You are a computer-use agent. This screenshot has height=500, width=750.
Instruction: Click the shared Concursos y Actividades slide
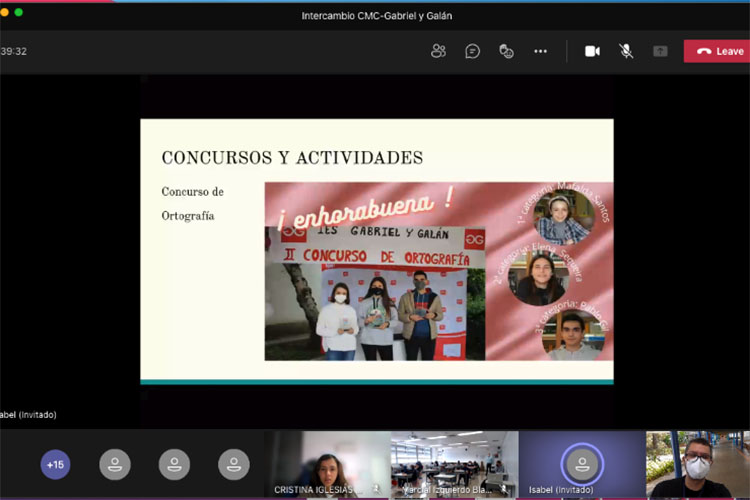(x=376, y=250)
